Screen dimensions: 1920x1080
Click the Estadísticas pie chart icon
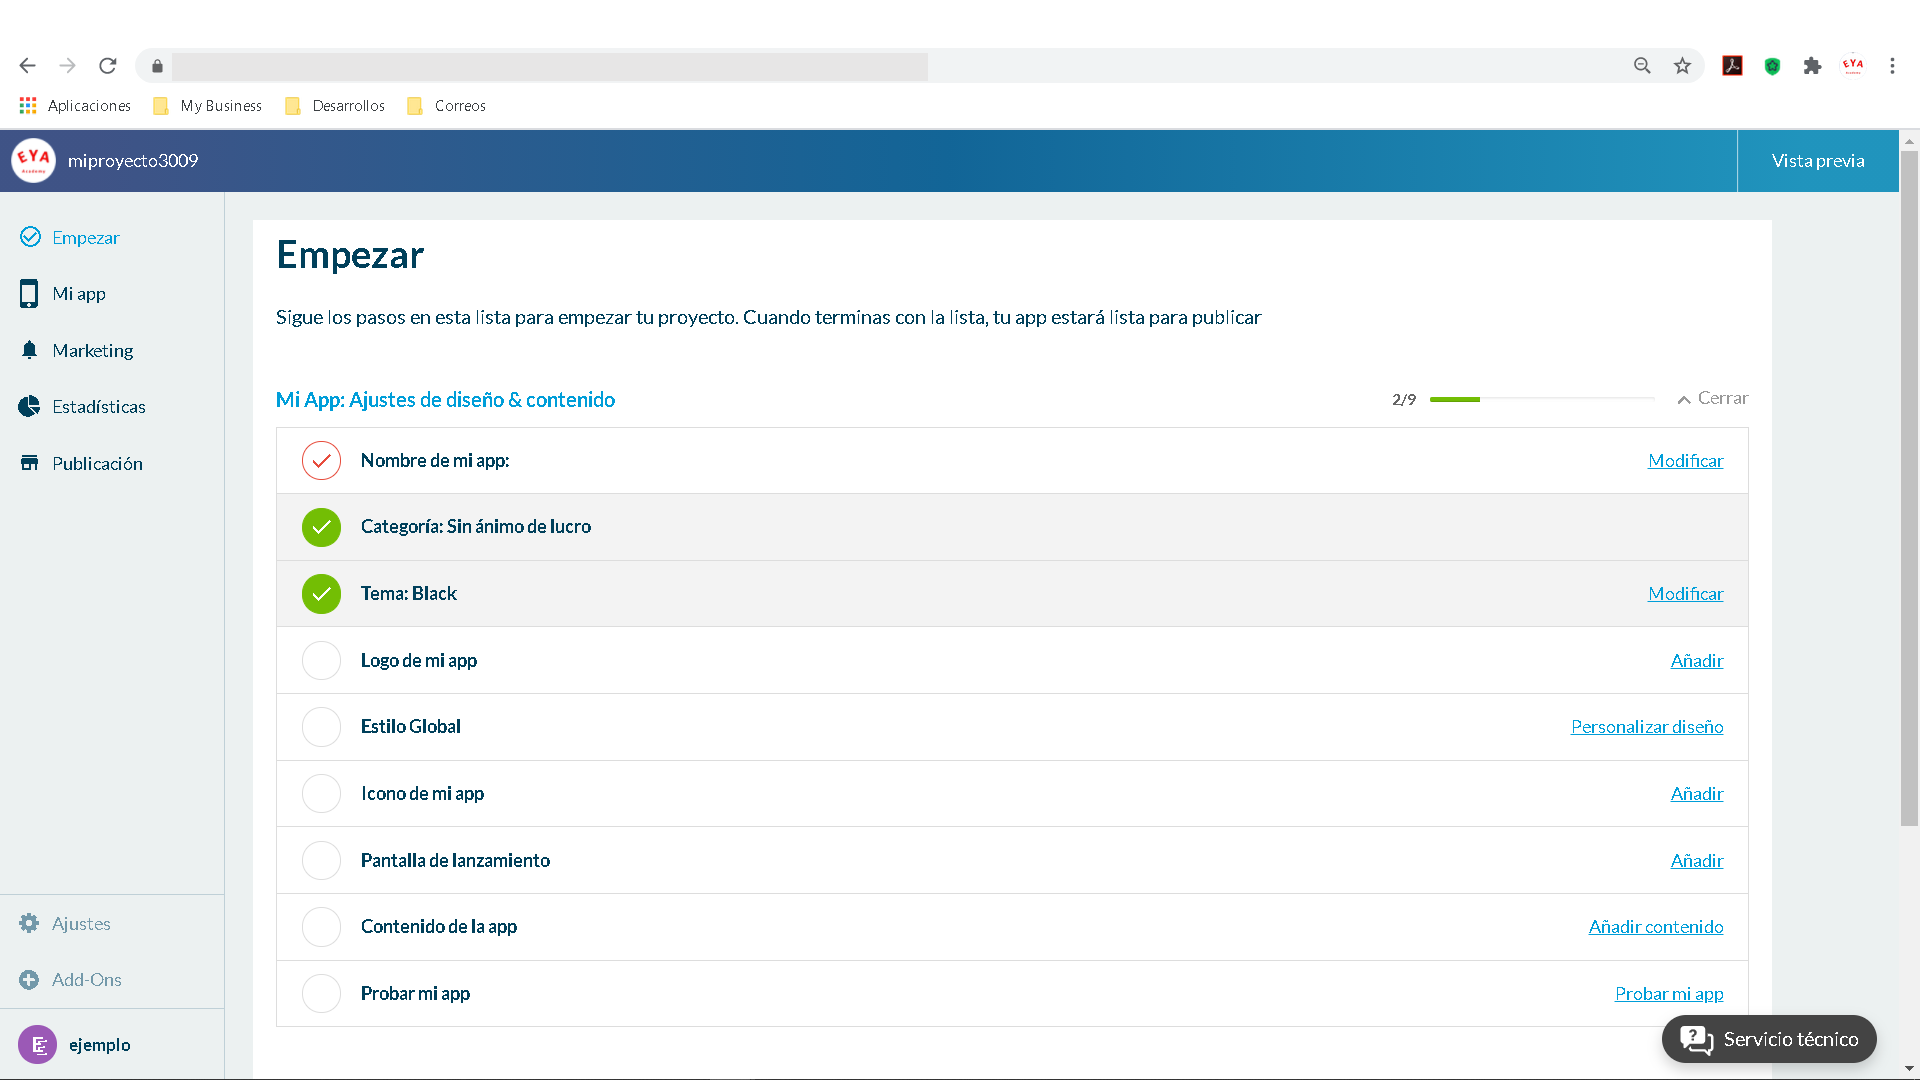(29, 406)
